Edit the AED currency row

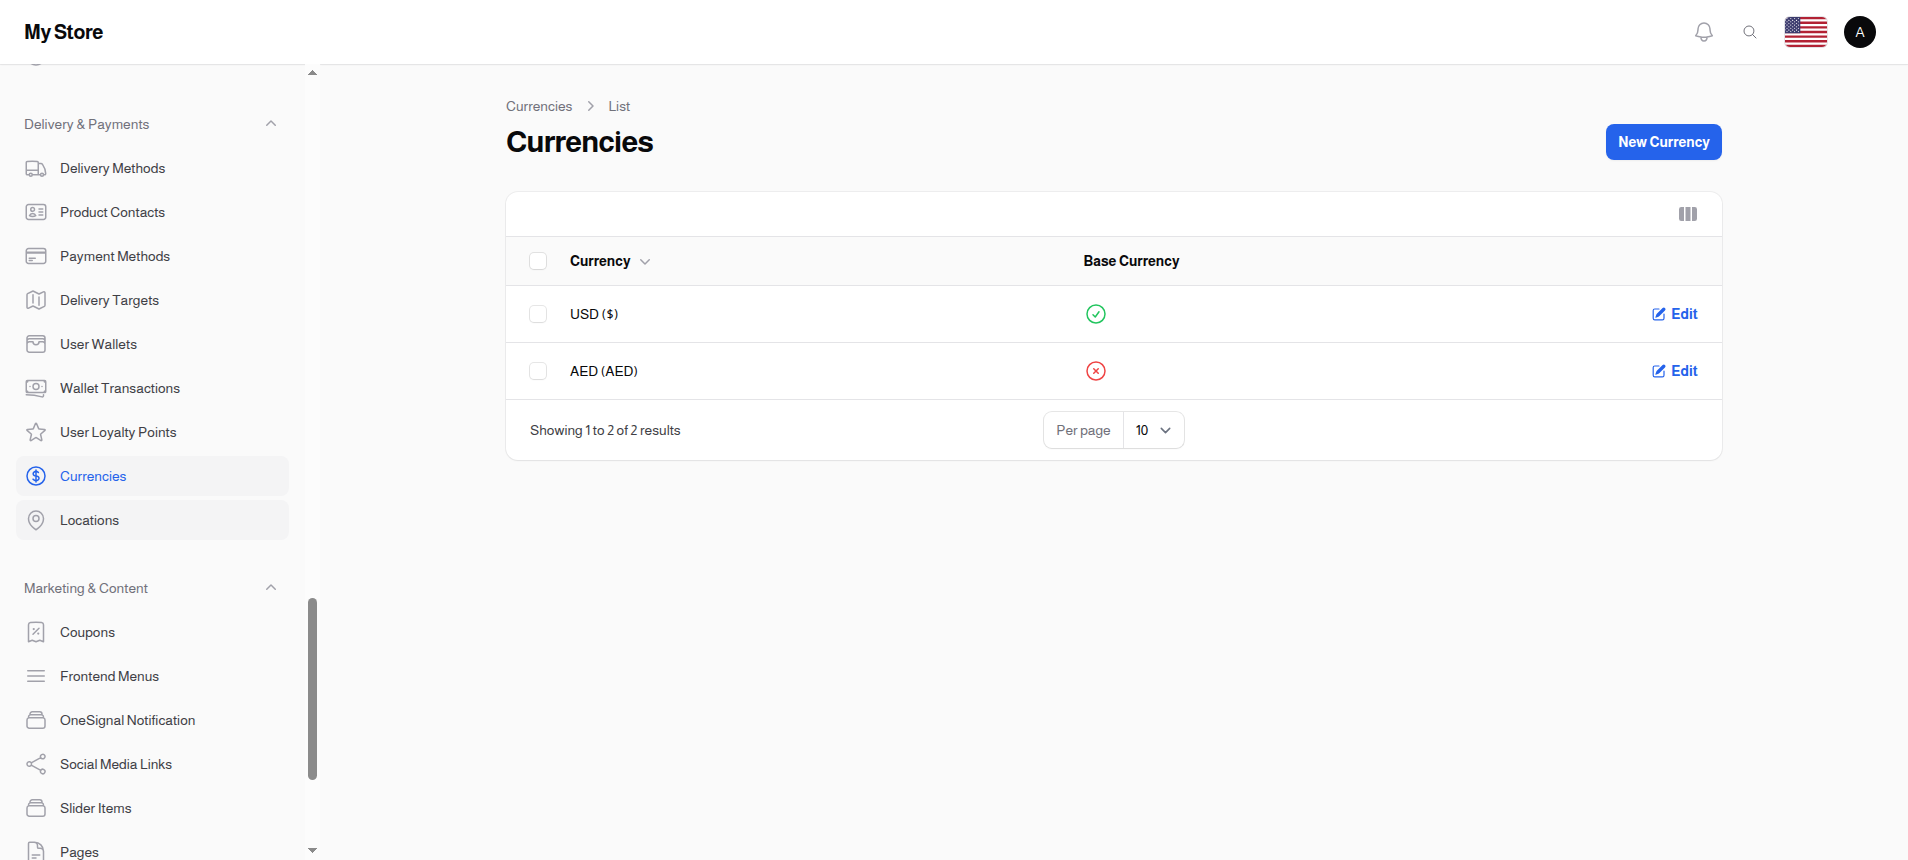1675,371
